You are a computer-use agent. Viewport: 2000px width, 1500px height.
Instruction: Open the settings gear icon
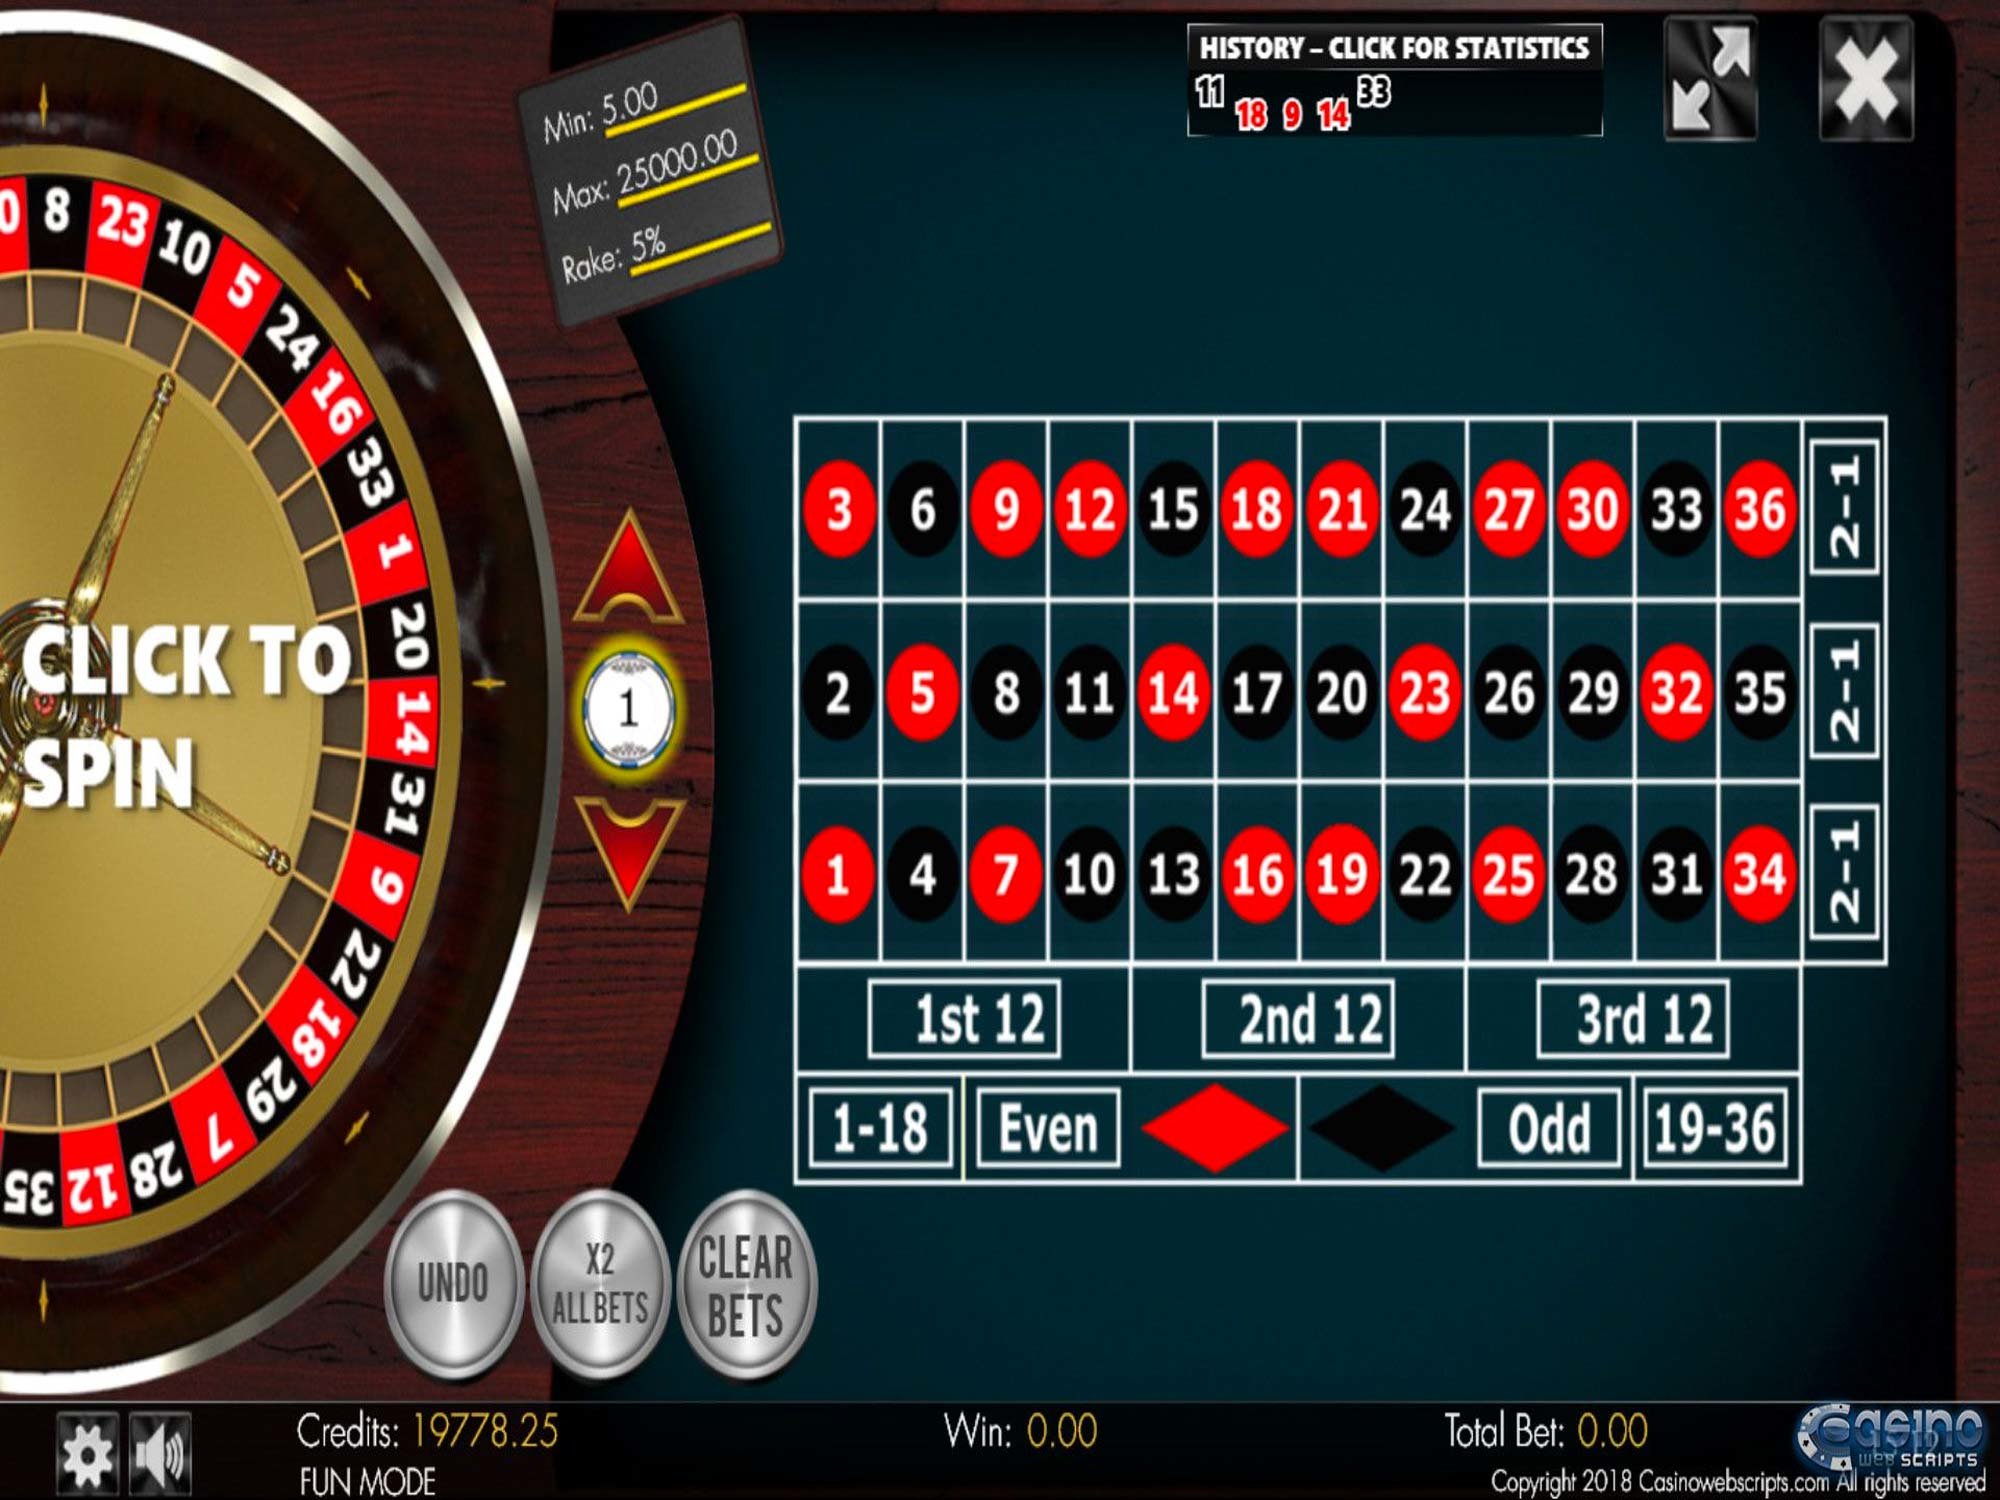point(88,1454)
